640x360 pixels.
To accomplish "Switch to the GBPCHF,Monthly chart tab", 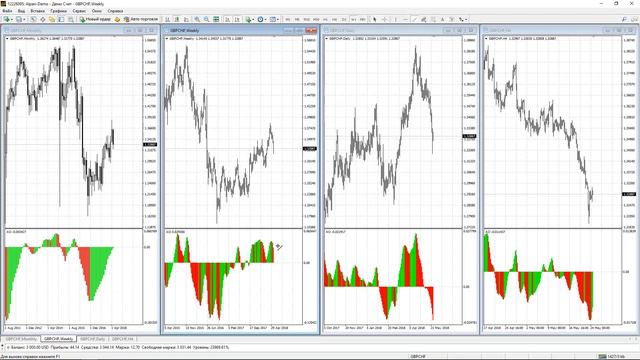I will pyautogui.click(x=21, y=339).
